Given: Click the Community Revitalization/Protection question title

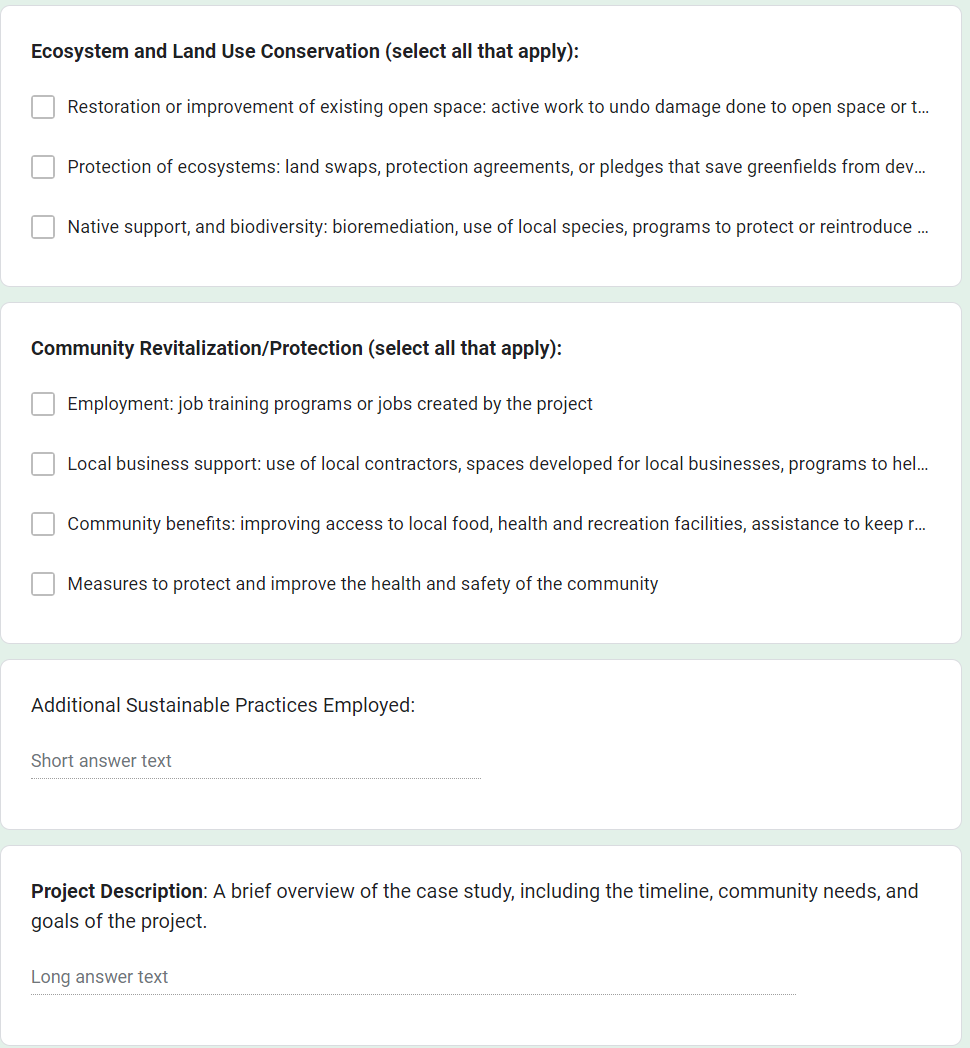Looking at the screenshot, I should pyautogui.click(x=296, y=348).
